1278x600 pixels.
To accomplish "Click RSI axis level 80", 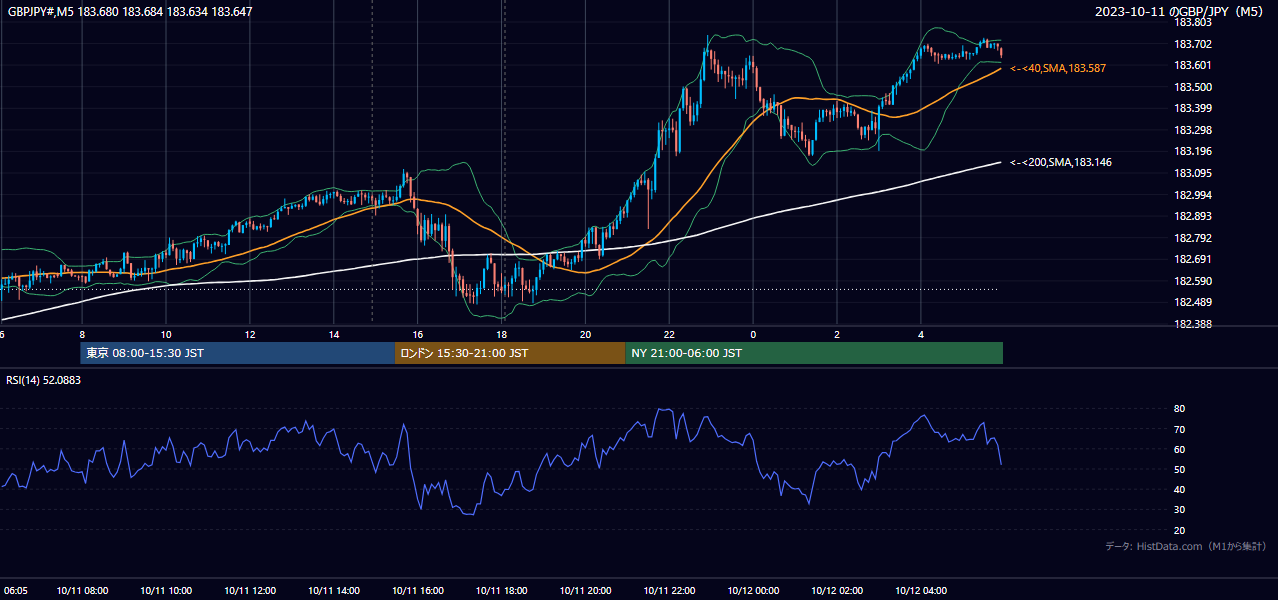I will tap(1179, 409).
